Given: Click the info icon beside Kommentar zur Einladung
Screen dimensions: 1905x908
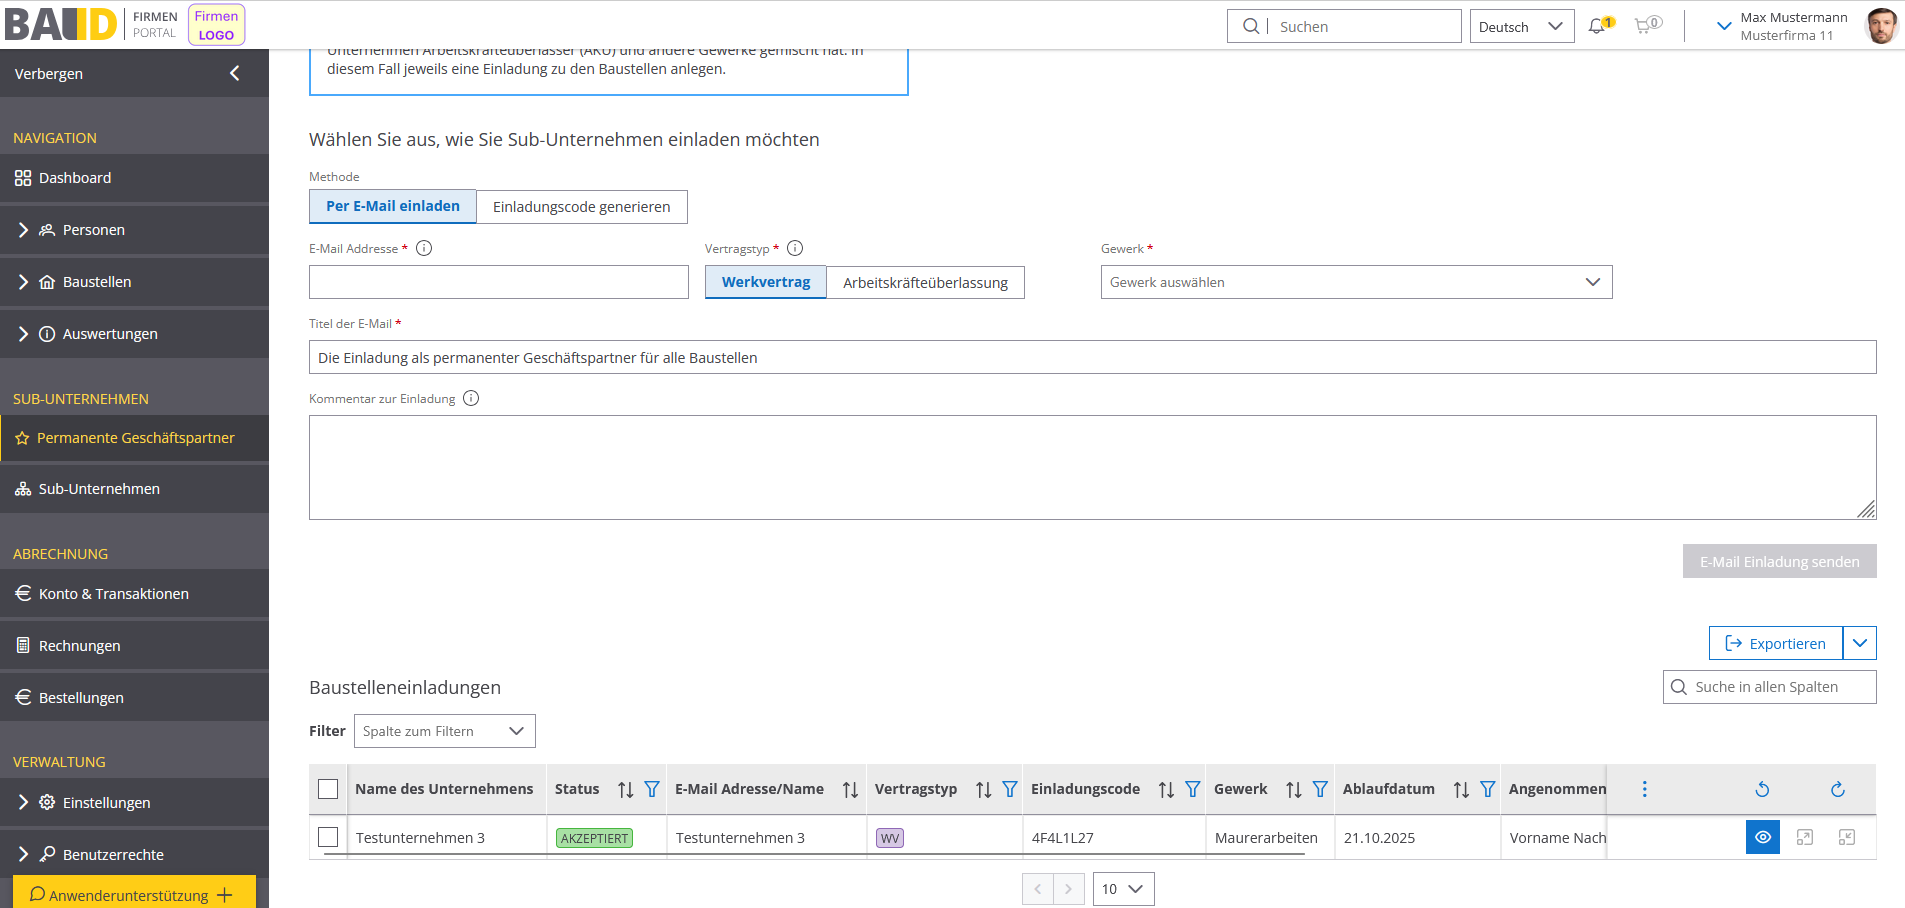Looking at the screenshot, I should (471, 398).
